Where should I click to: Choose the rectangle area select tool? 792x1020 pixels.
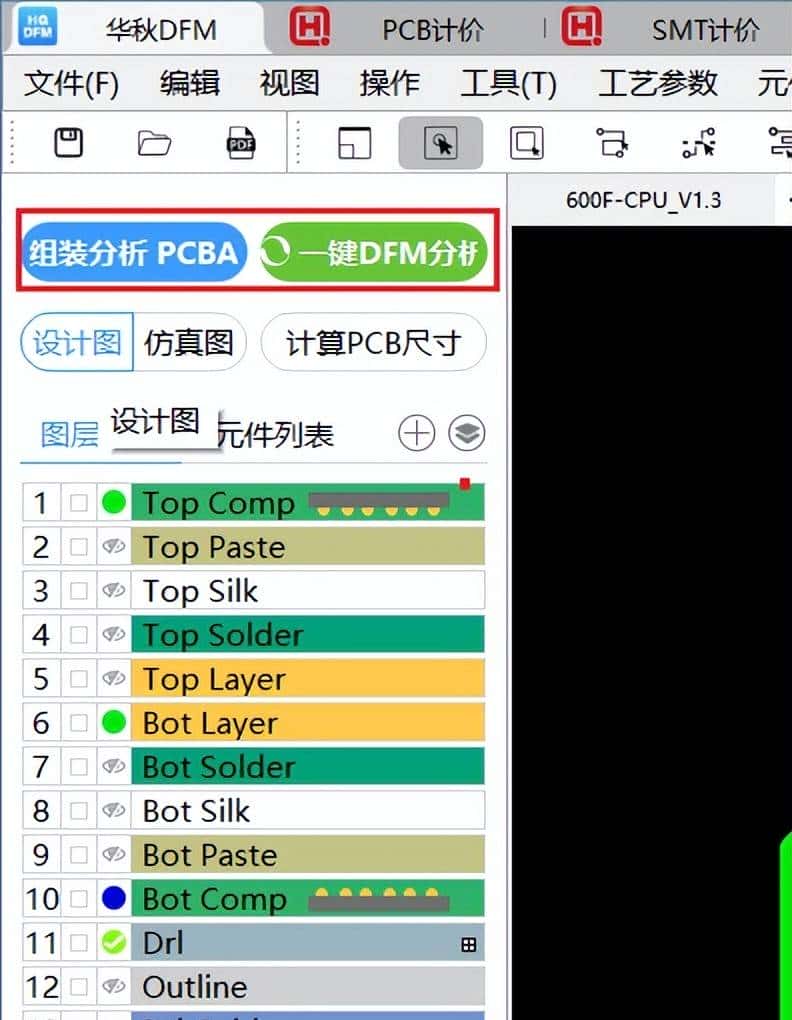point(526,142)
